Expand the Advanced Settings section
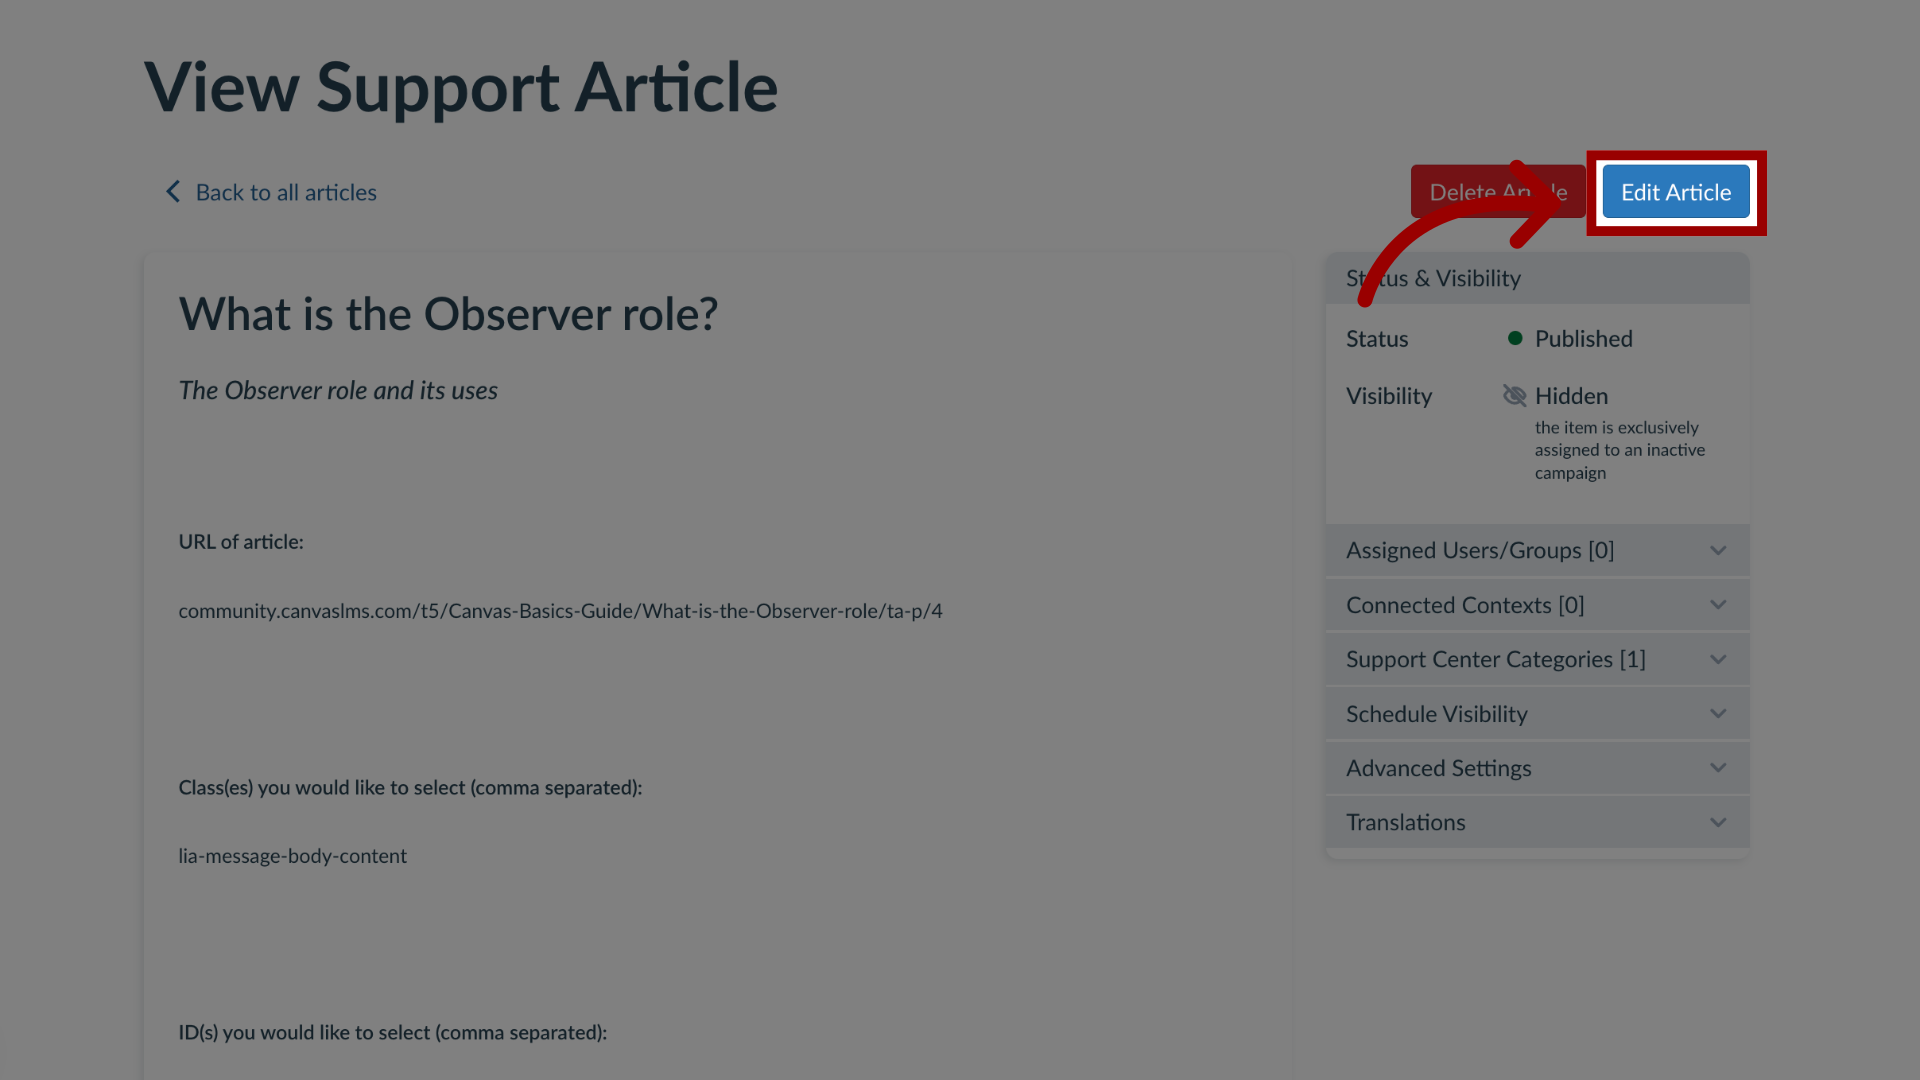This screenshot has height=1080, width=1920. 1534,767
